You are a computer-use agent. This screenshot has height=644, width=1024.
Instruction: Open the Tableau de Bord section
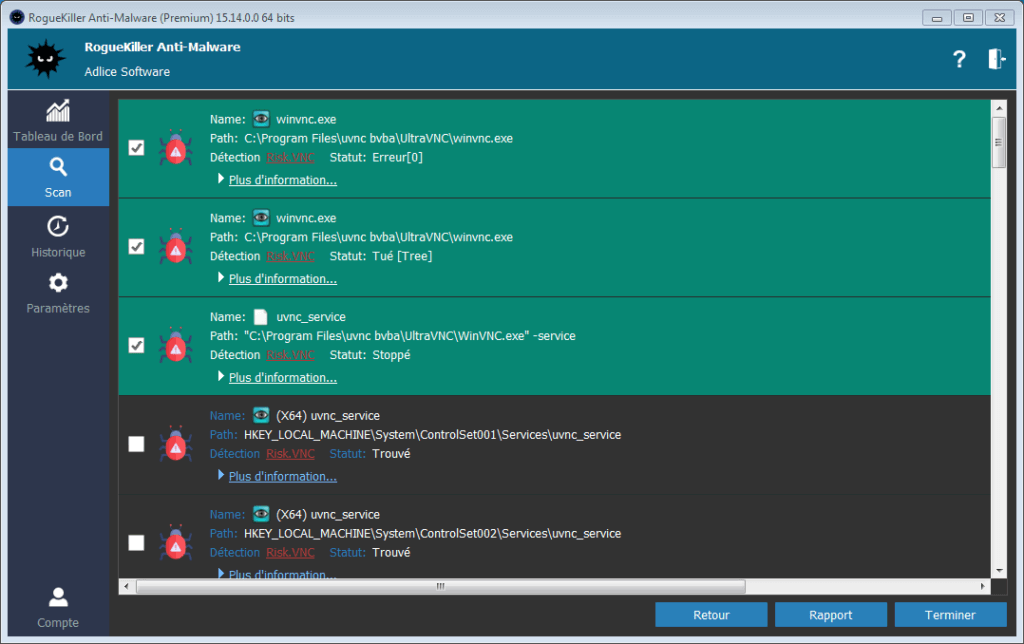click(x=58, y=121)
